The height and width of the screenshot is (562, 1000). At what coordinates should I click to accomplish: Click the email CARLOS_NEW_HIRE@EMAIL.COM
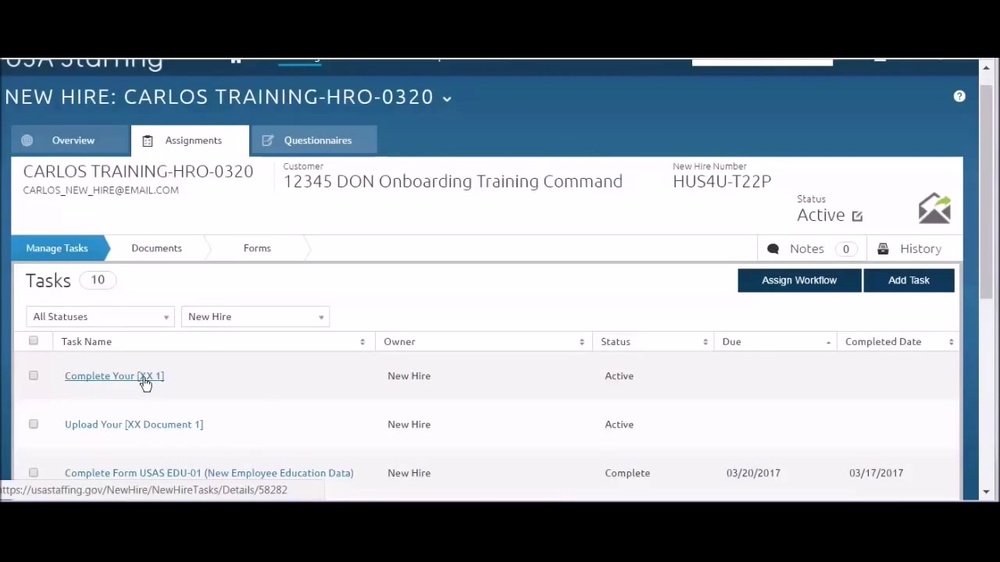101,190
